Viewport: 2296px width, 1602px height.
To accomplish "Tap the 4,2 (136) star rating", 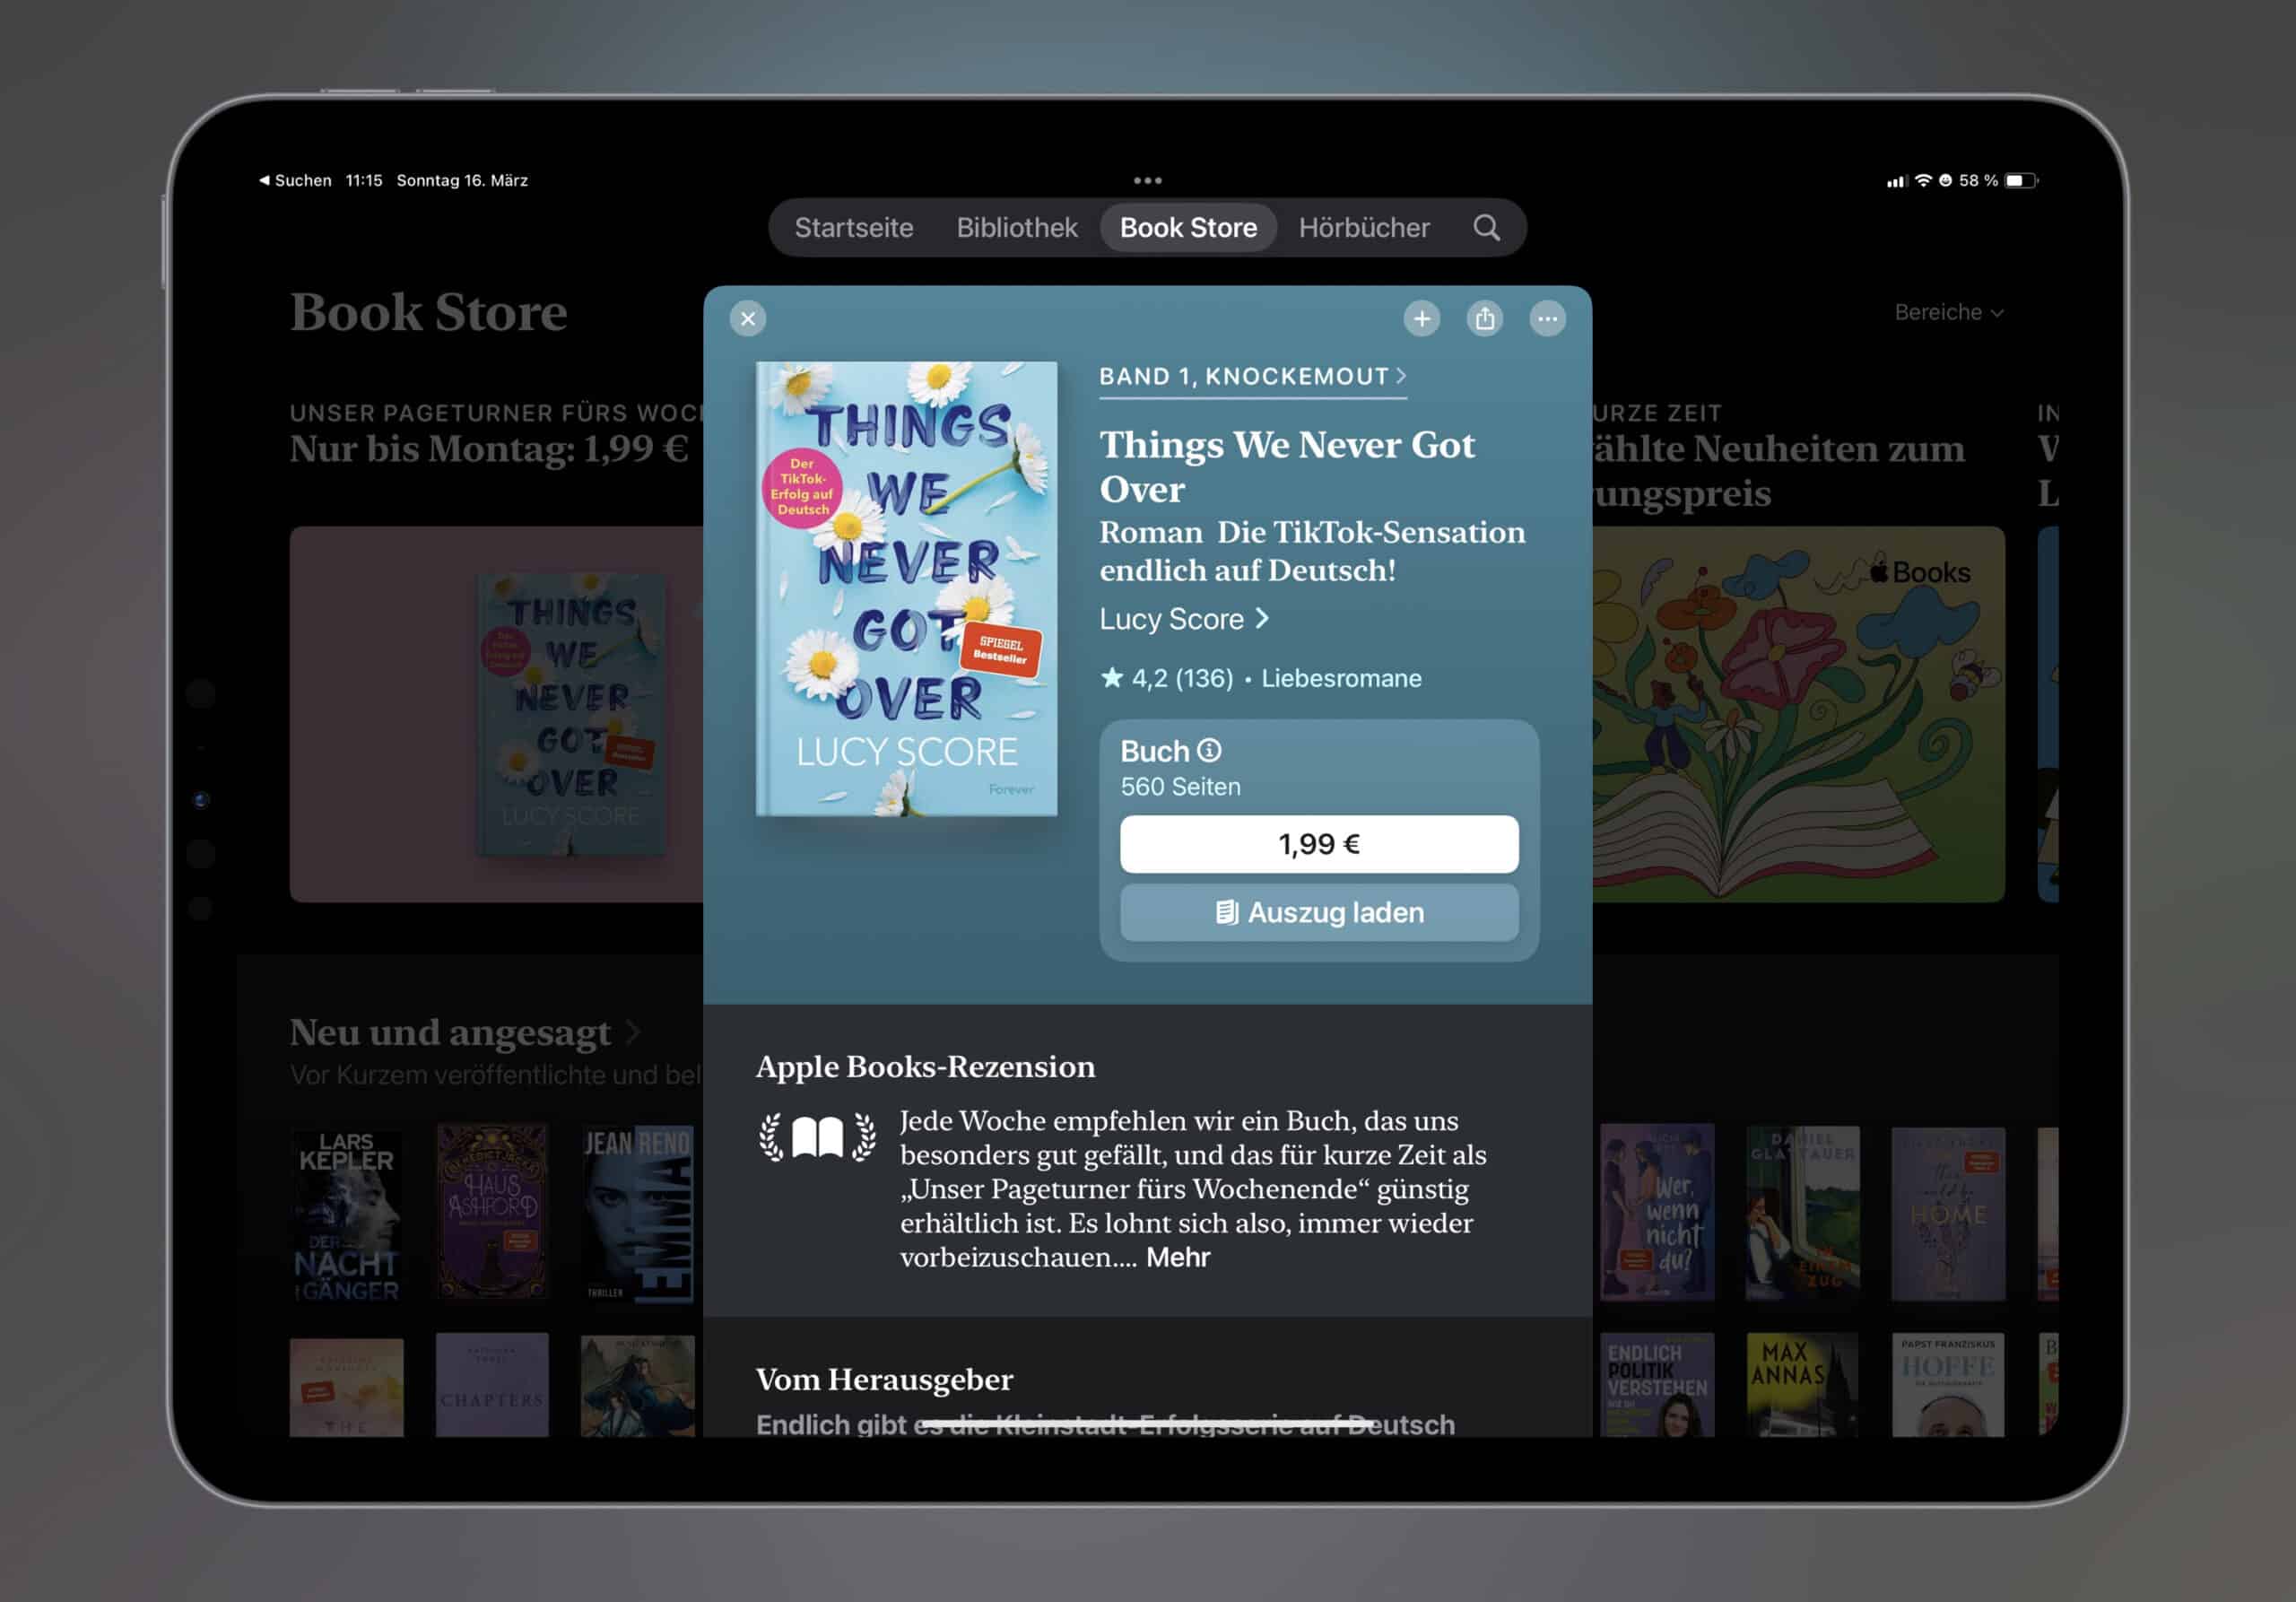I will (x=1167, y=678).
